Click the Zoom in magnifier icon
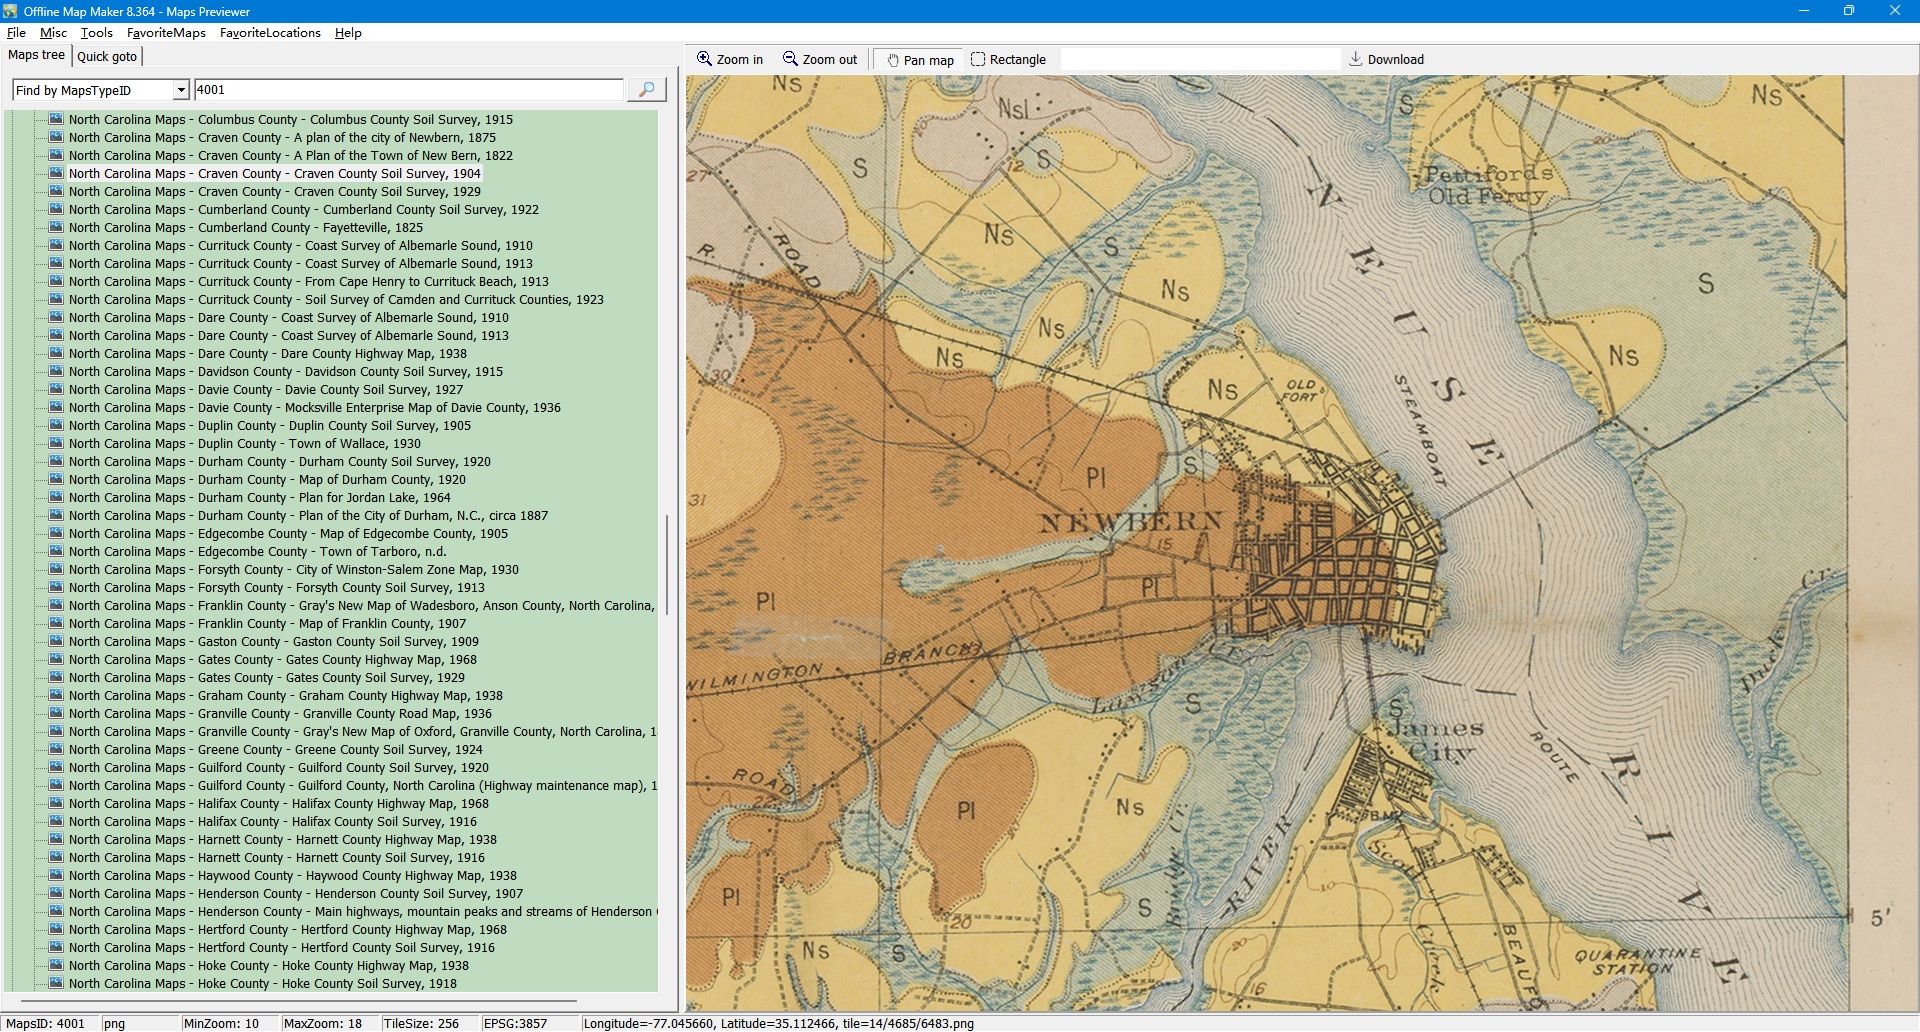This screenshot has height=1032, width=1920. 705,59
